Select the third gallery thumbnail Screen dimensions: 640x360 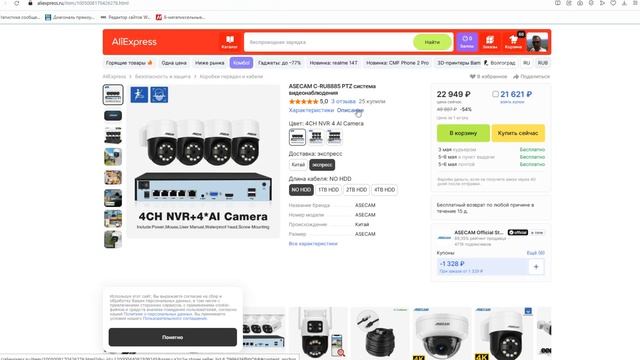113,136
